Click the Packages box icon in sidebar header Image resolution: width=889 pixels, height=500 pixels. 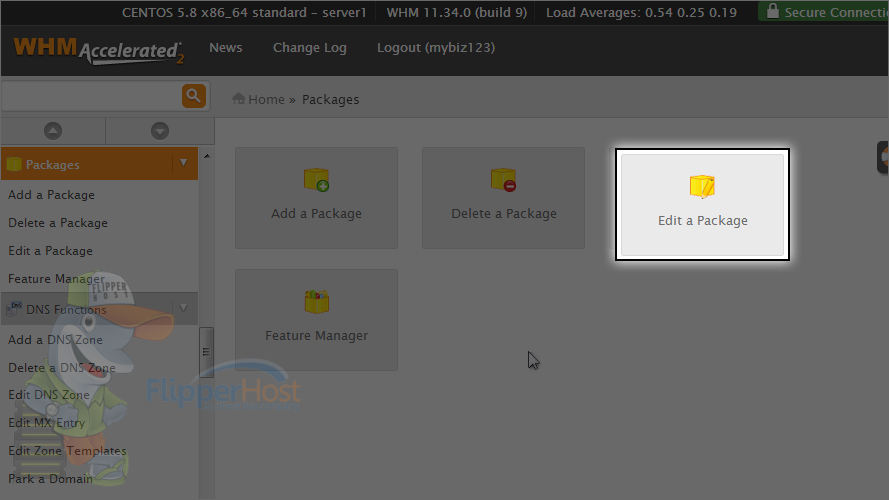coord(14,164)
